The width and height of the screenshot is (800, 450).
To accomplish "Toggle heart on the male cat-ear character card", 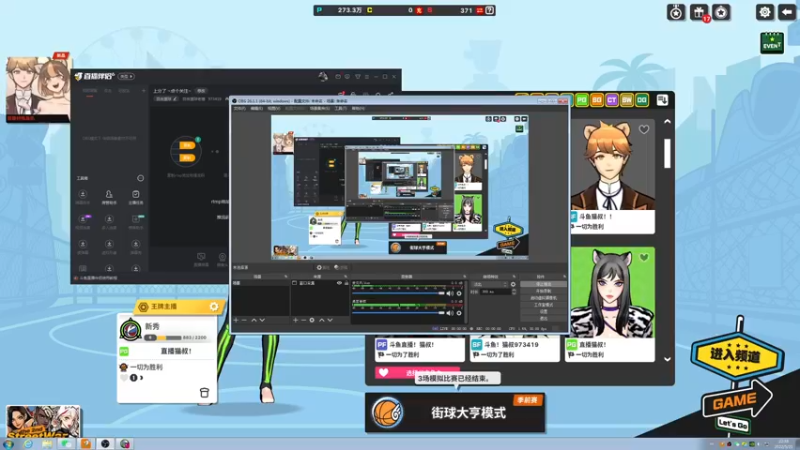I will tap(644, 130).
